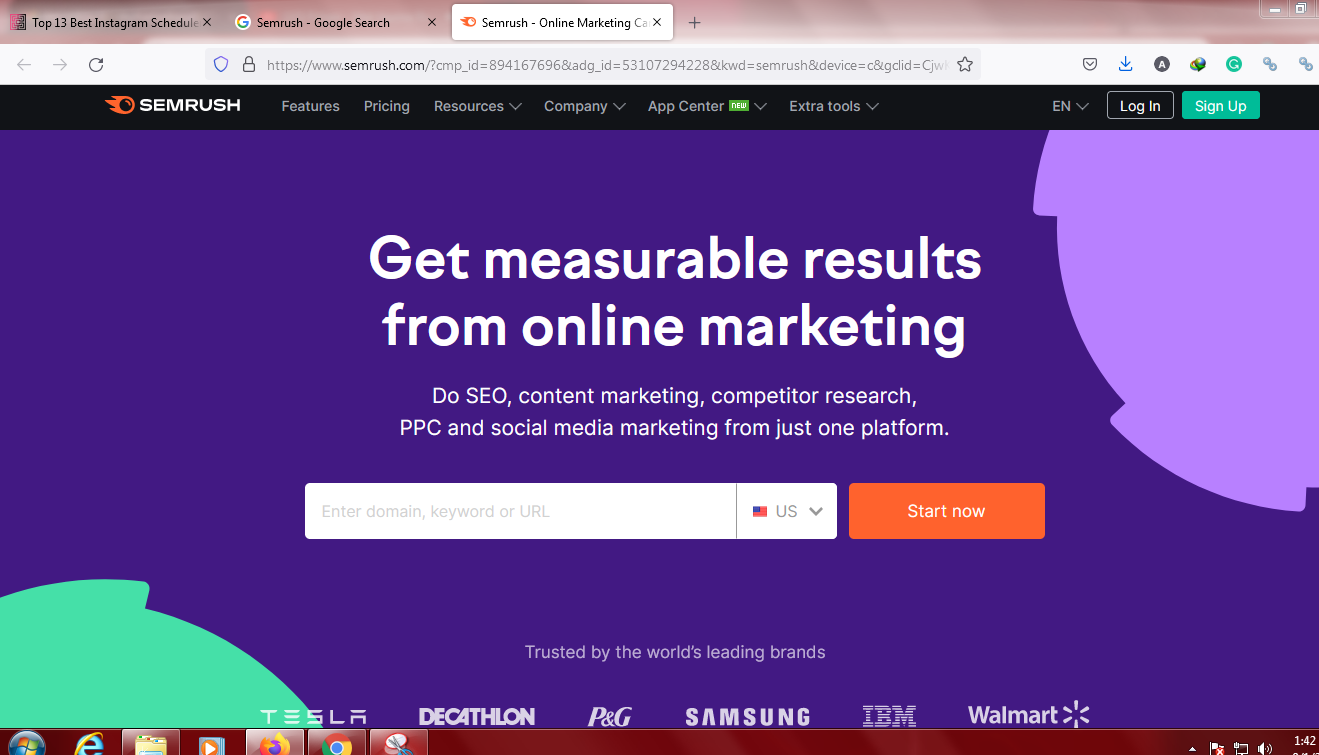Close the Semrush - Google Search tab

[x=432, y=22]
